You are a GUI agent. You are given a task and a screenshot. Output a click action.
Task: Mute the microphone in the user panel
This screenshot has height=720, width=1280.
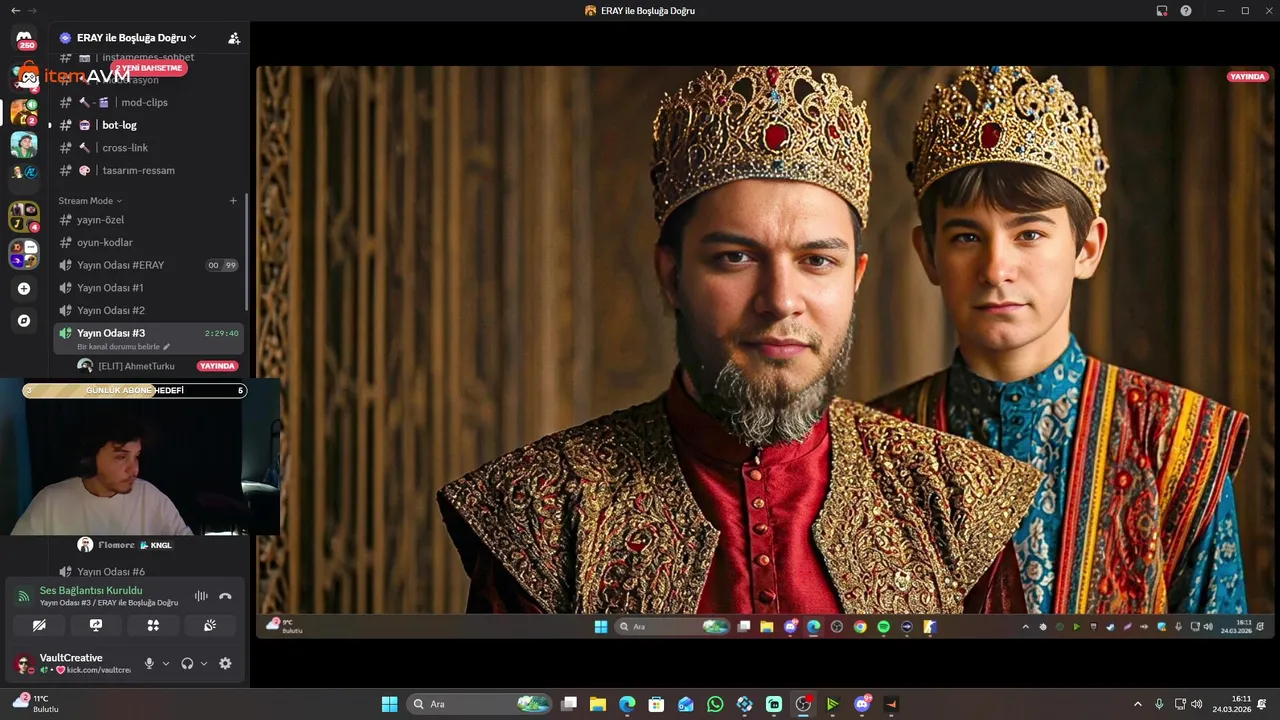[x=149, y=663]
